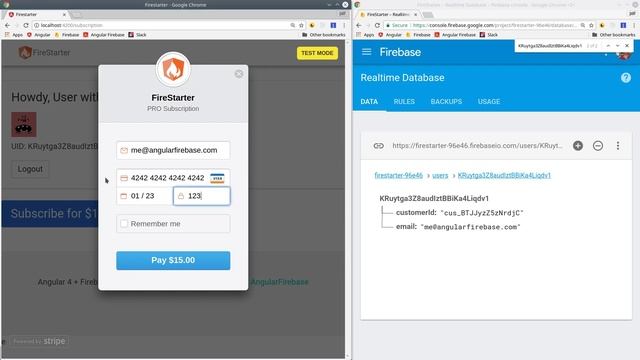Open Slack bookmark in right window

coord(489,35)
